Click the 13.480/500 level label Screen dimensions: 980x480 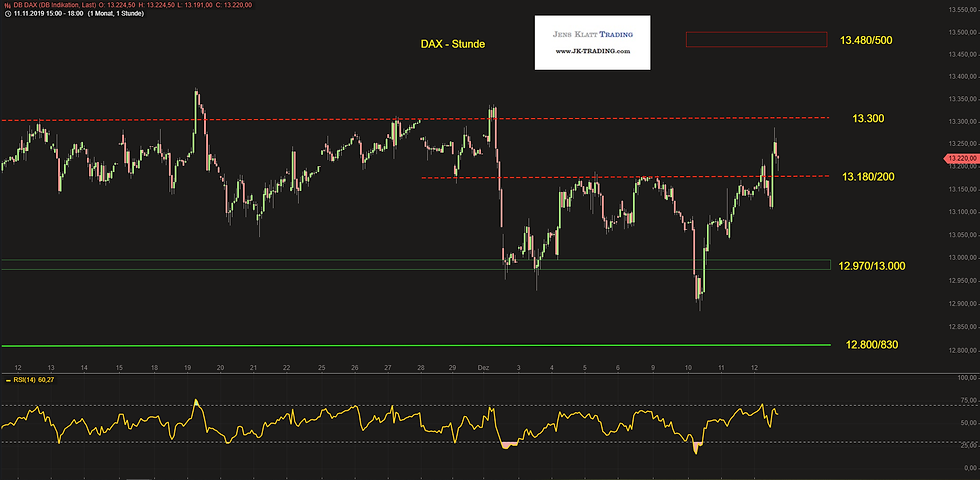point(866,40)
